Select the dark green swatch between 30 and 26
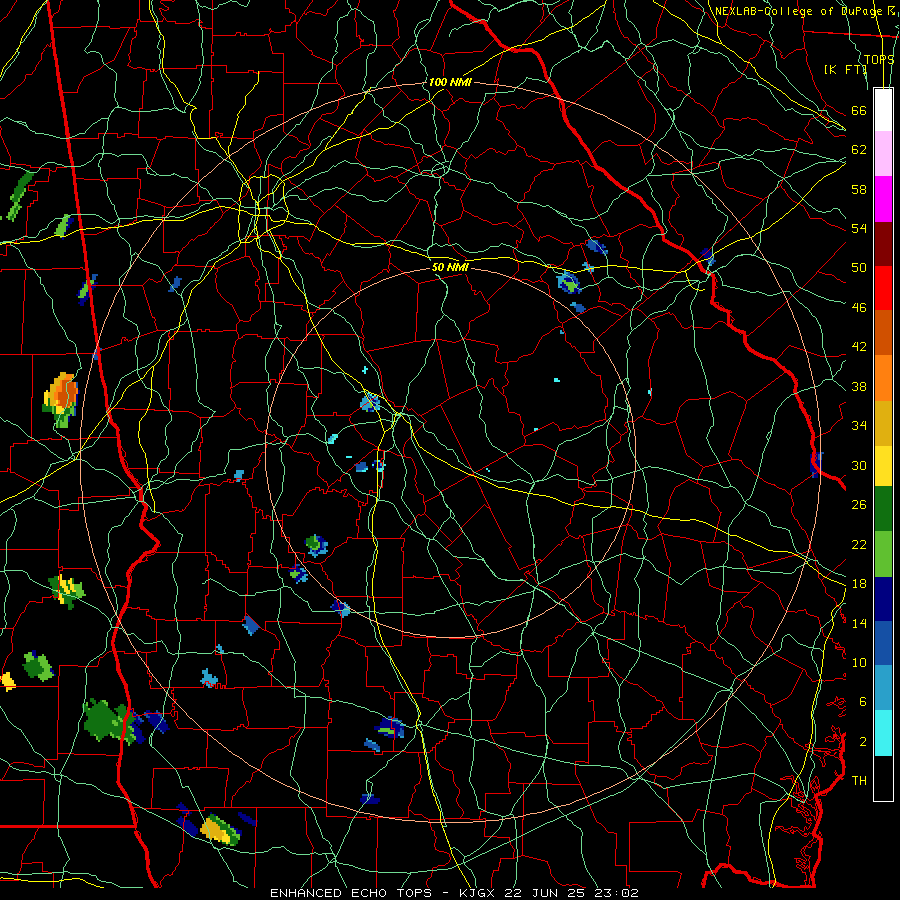The height and width of the screenshot is (900, 900). pos(883,509)
